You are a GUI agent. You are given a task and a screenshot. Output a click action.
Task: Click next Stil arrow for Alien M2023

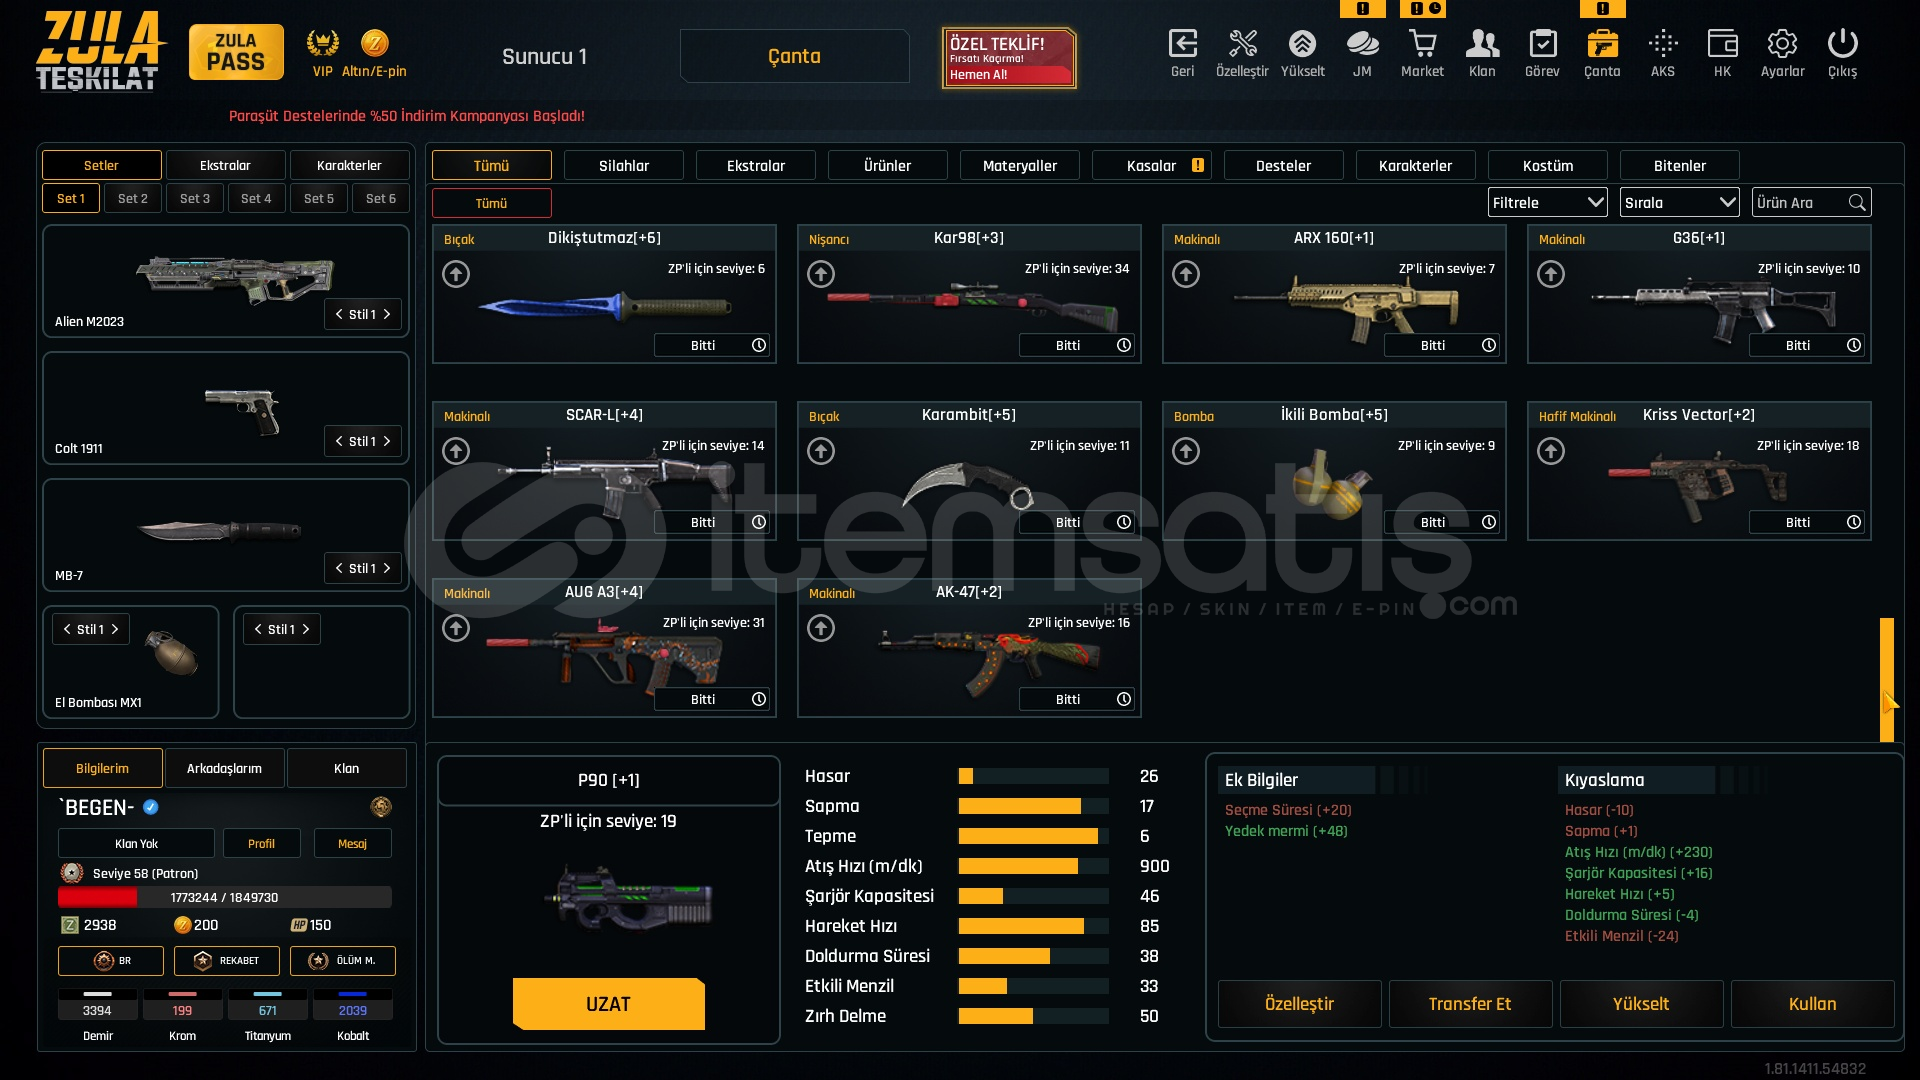(387, 314)
